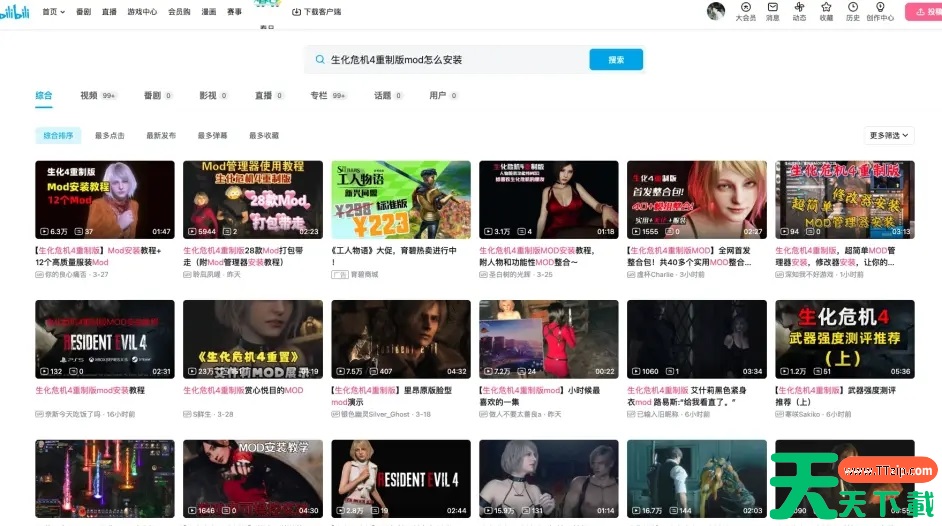Expand the 更多筛选 filter dropdown
Screen dimensions: 942x526
[889, 135]
